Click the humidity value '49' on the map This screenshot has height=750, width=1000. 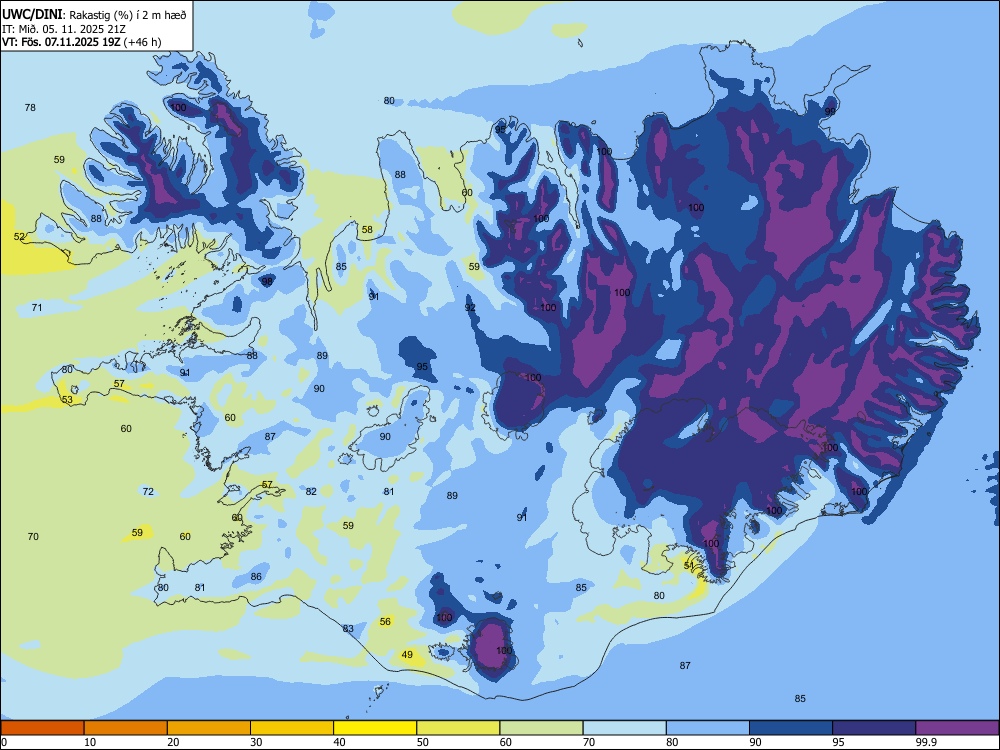[x=407, y=654]
